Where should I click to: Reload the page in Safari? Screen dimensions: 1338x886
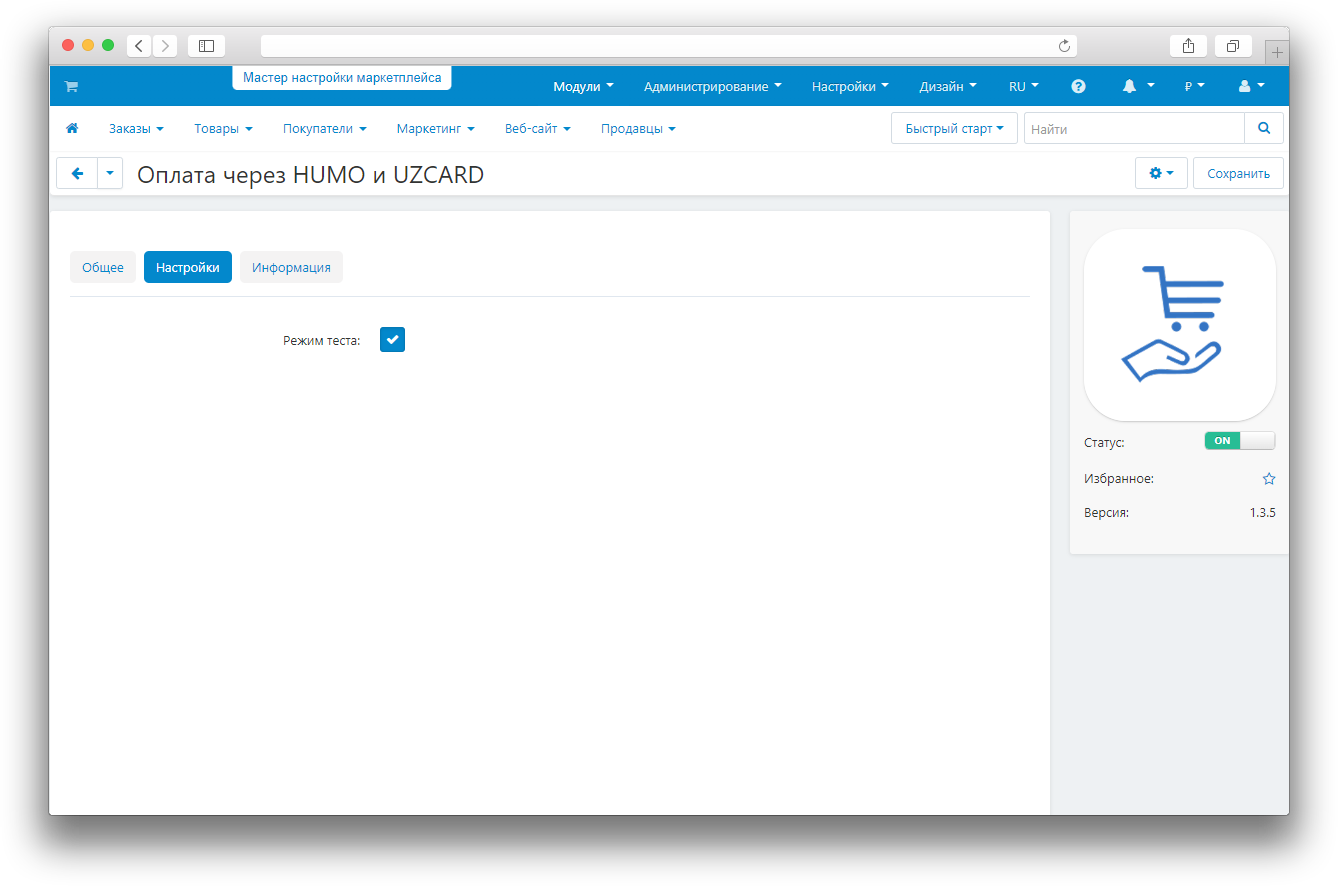pos(1064,46)
